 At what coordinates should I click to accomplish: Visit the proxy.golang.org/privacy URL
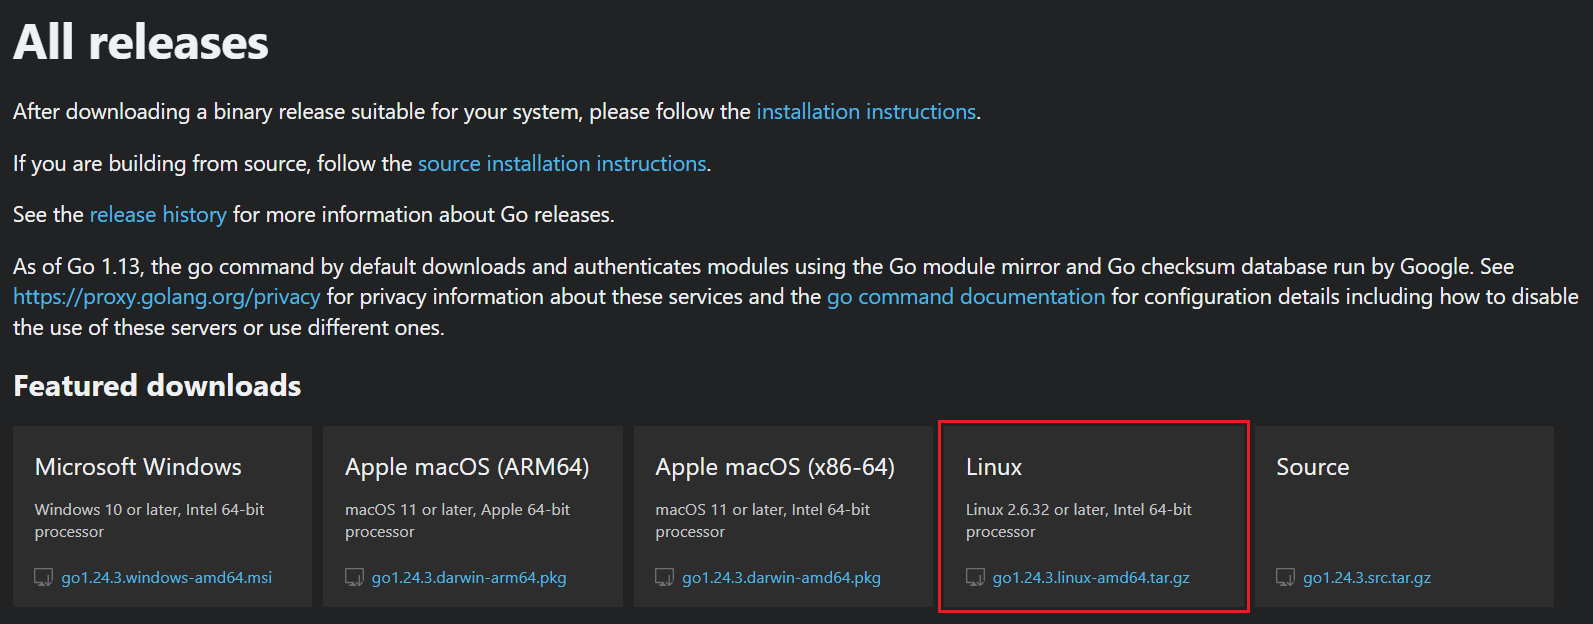166,297
